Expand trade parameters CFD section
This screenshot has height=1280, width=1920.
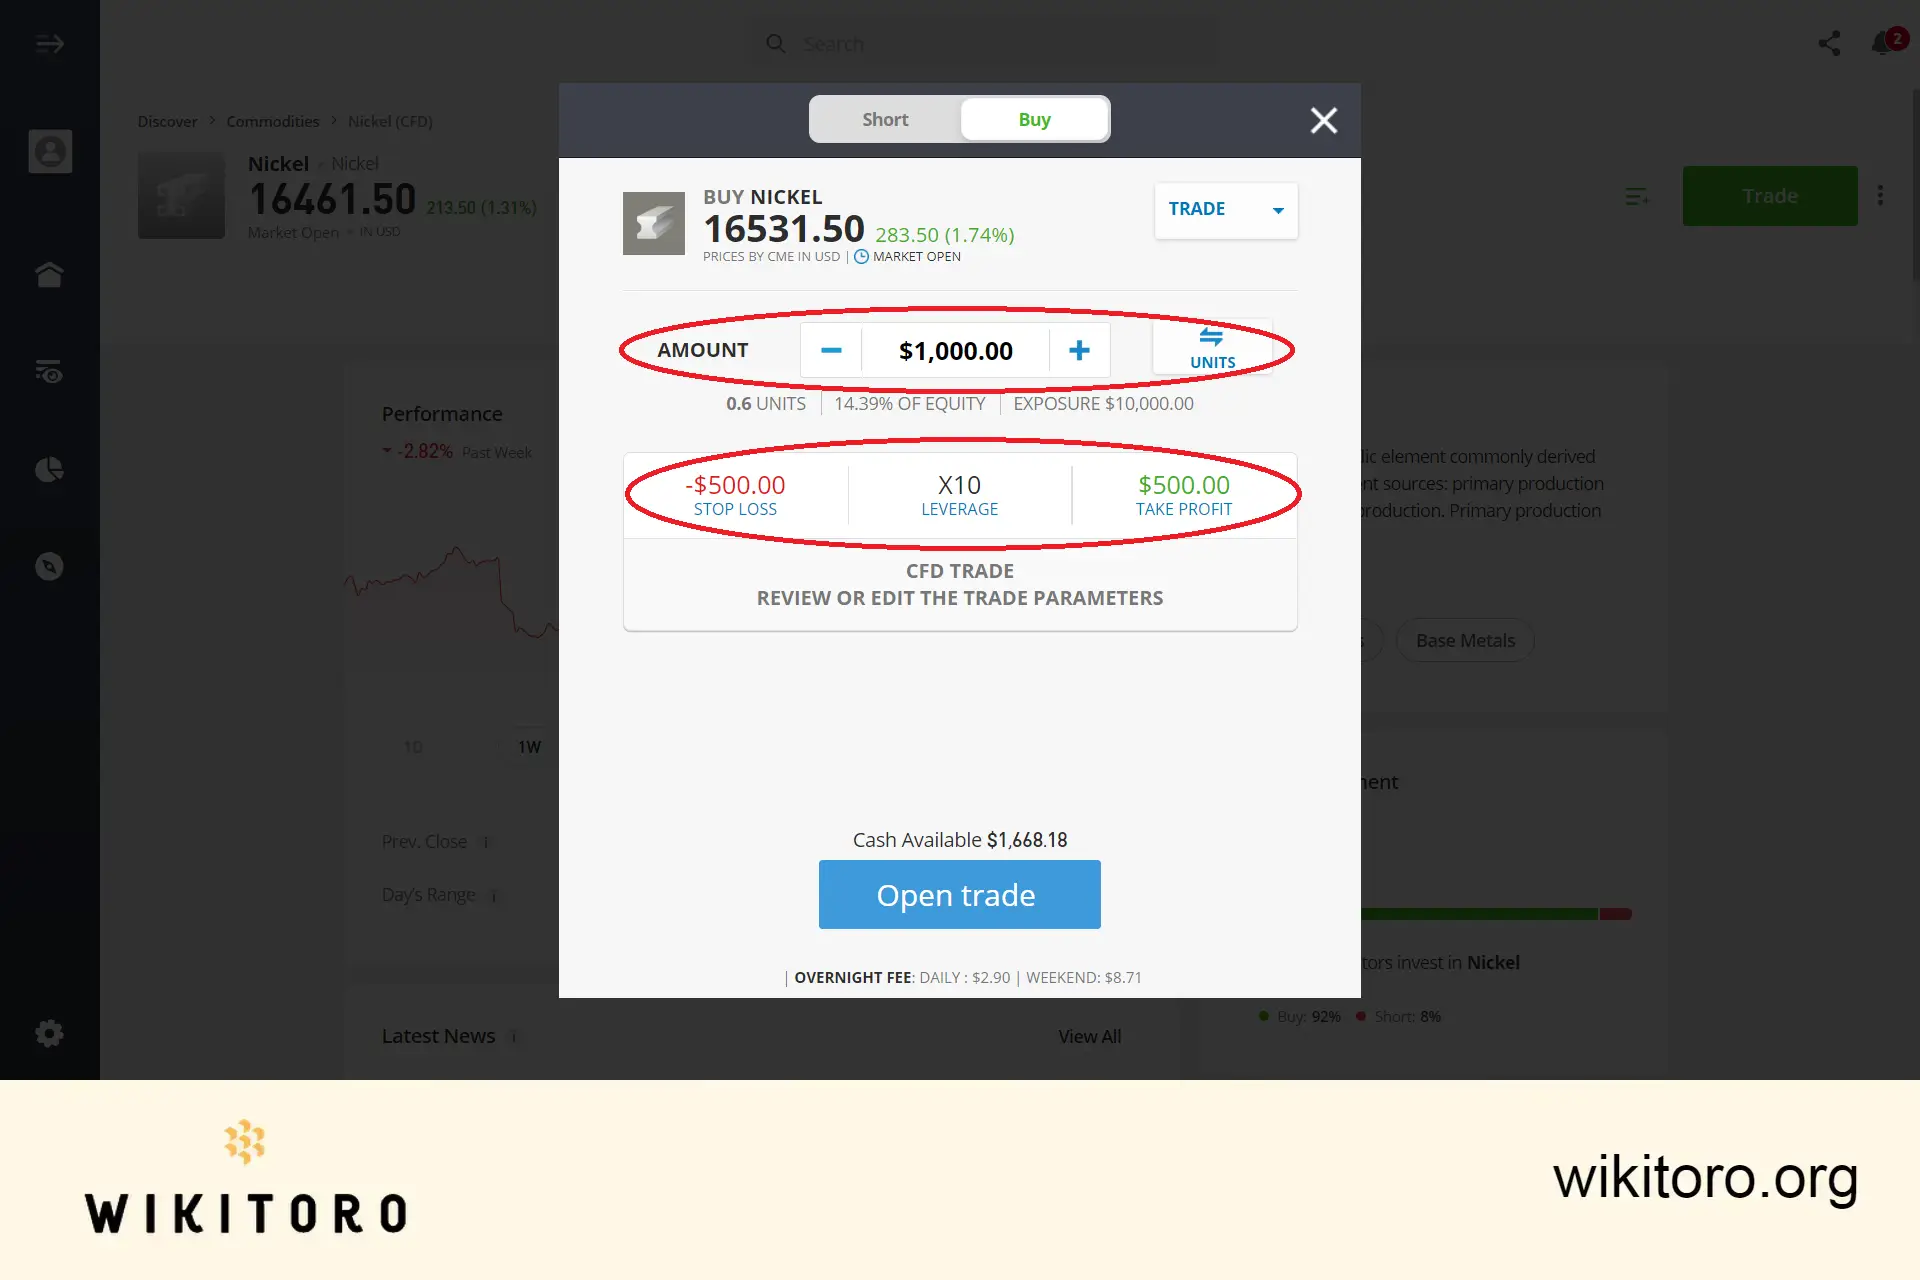(960, 583)
